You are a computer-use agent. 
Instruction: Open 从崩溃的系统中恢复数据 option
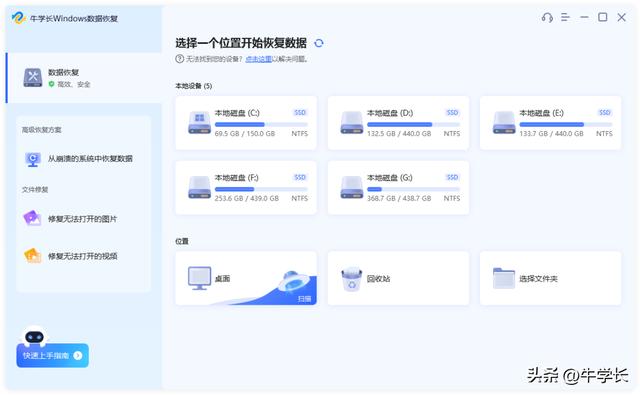click(x=84, y=159)
